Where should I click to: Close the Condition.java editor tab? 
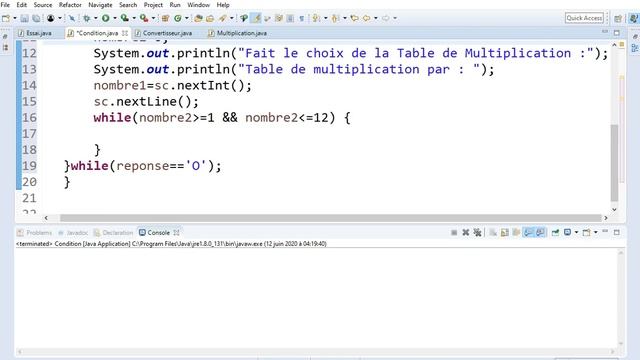(x=124, y=33)
